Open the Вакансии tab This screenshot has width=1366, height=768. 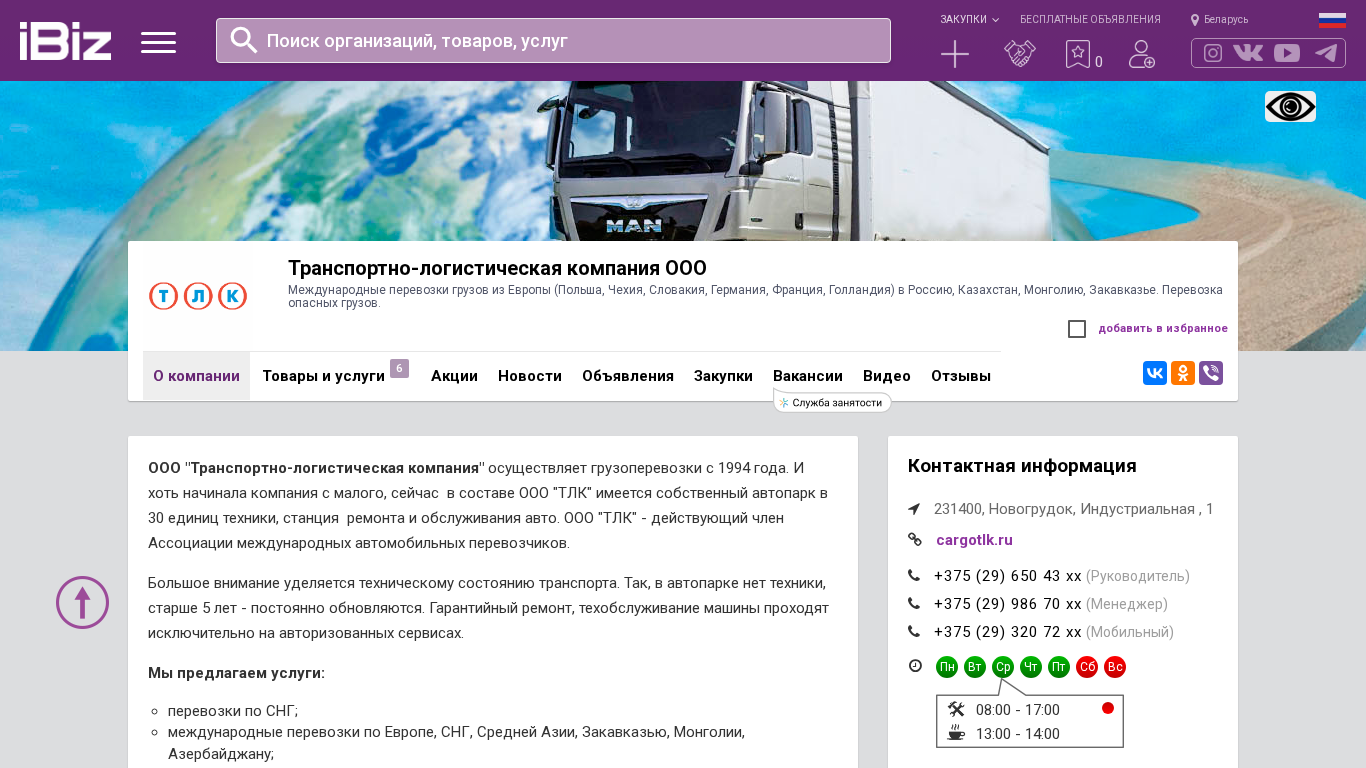coord(808,376)
